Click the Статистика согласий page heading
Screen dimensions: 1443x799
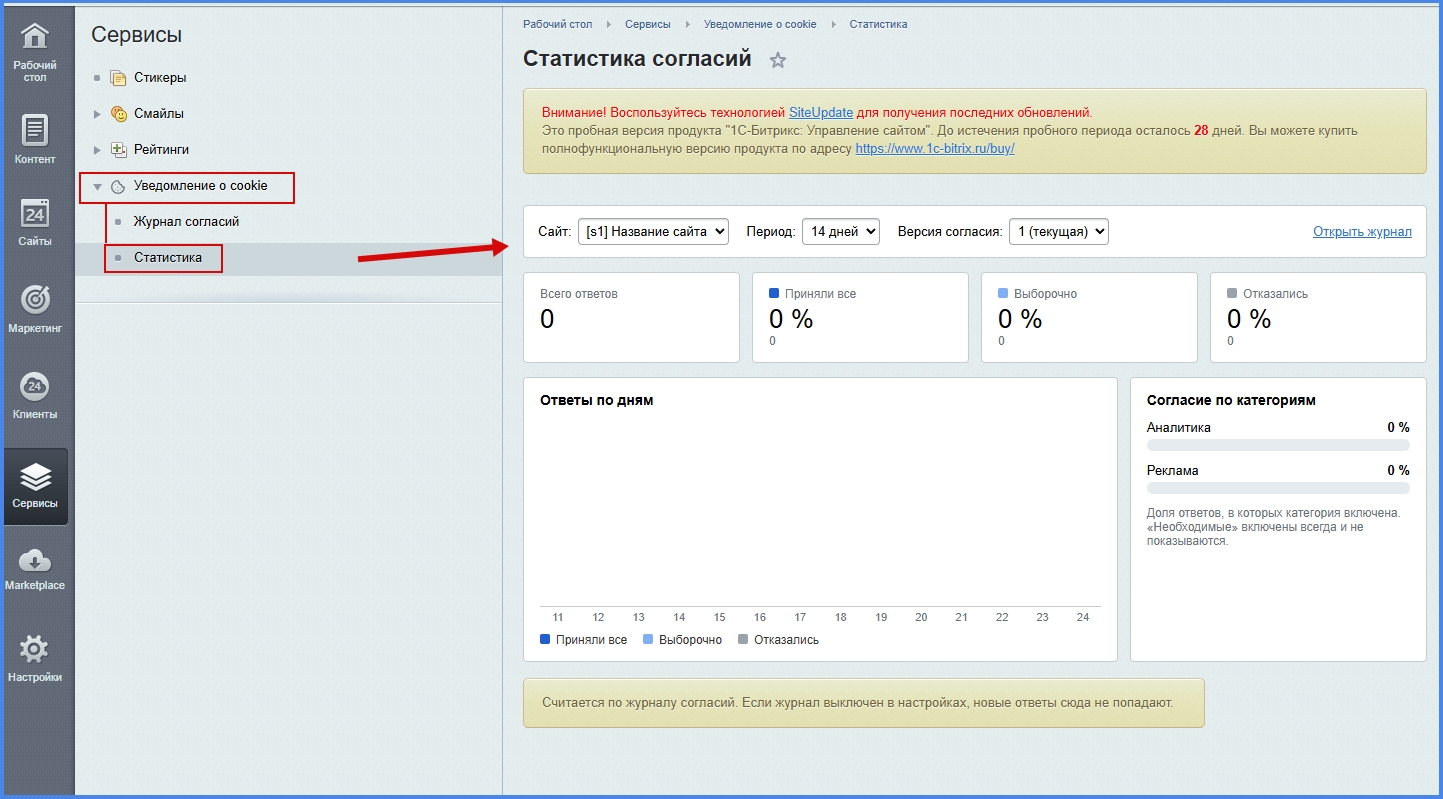point(637,59)
